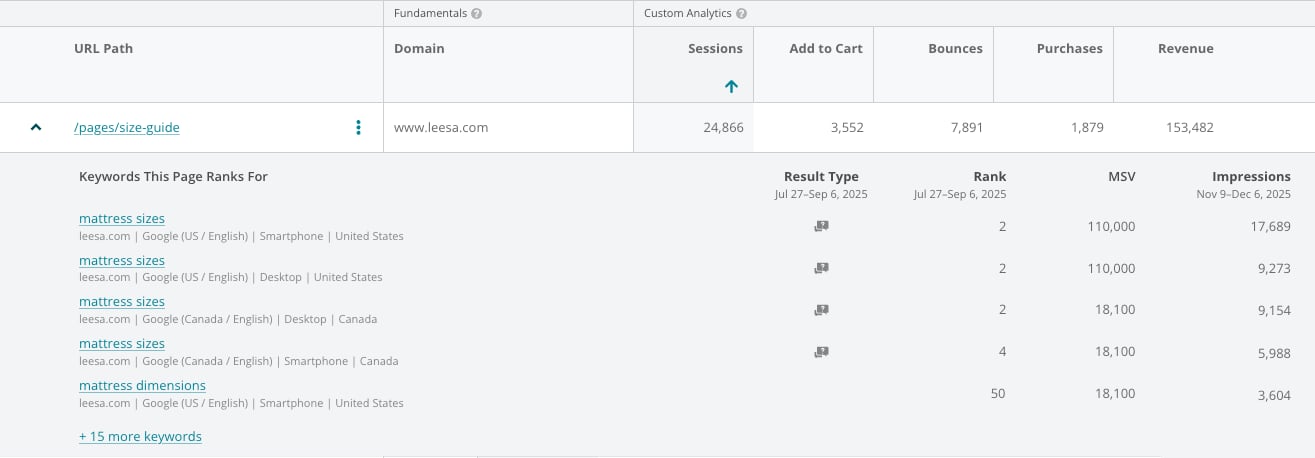Select the 5,988 impressions value
The width and height of the screenshot is (1315, 458).
click(x=1274, y=352)
